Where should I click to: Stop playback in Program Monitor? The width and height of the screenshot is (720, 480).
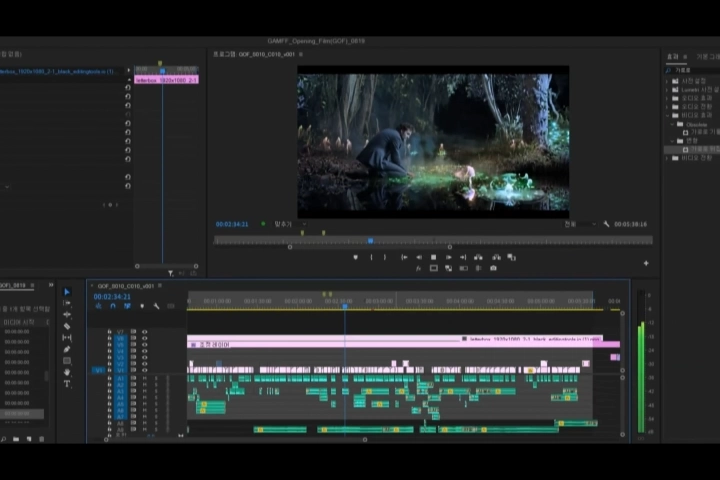click(x=433, y=257)
